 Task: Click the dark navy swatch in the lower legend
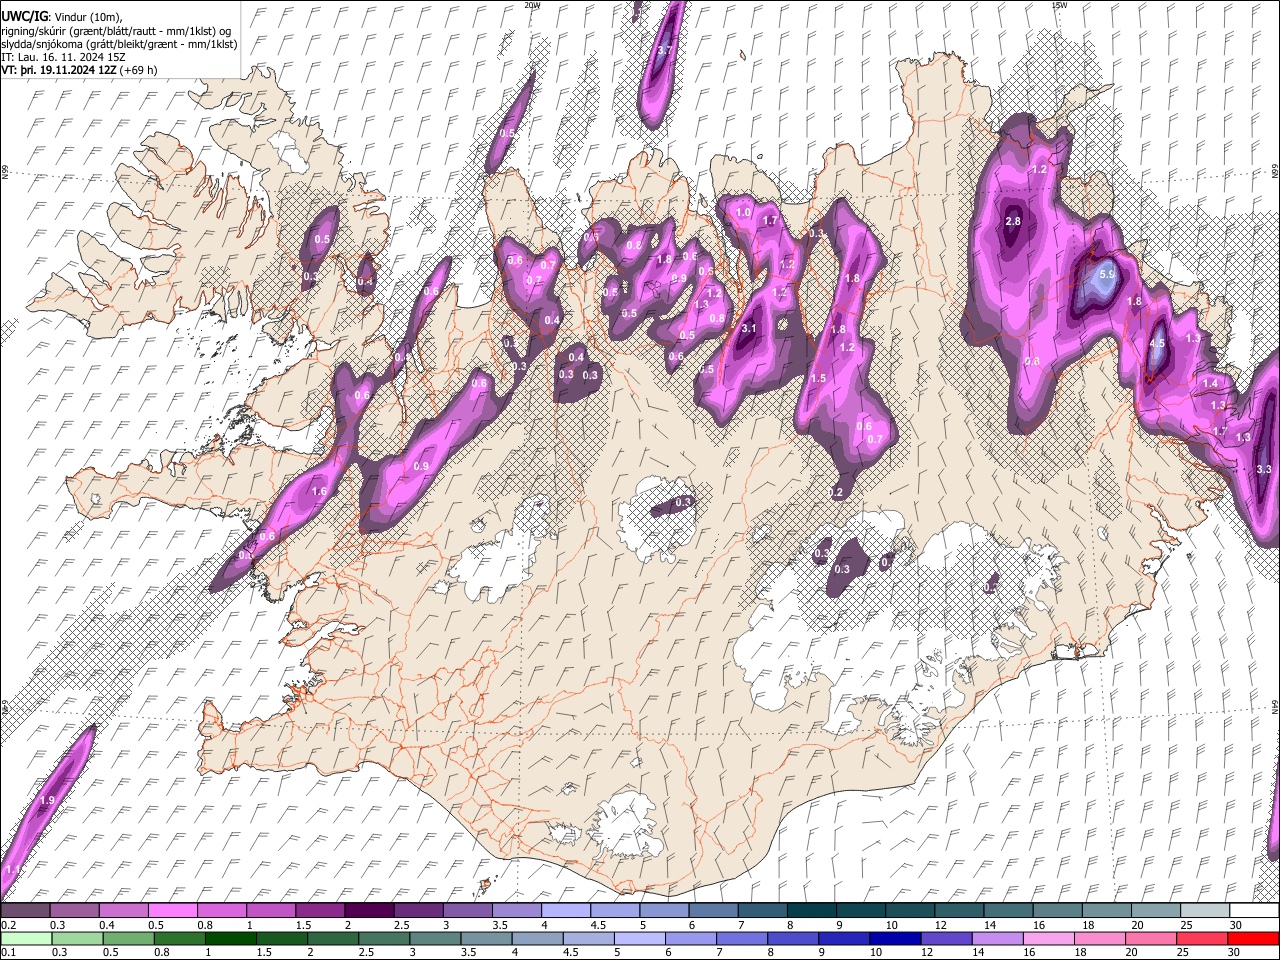(x=895, y=938)
